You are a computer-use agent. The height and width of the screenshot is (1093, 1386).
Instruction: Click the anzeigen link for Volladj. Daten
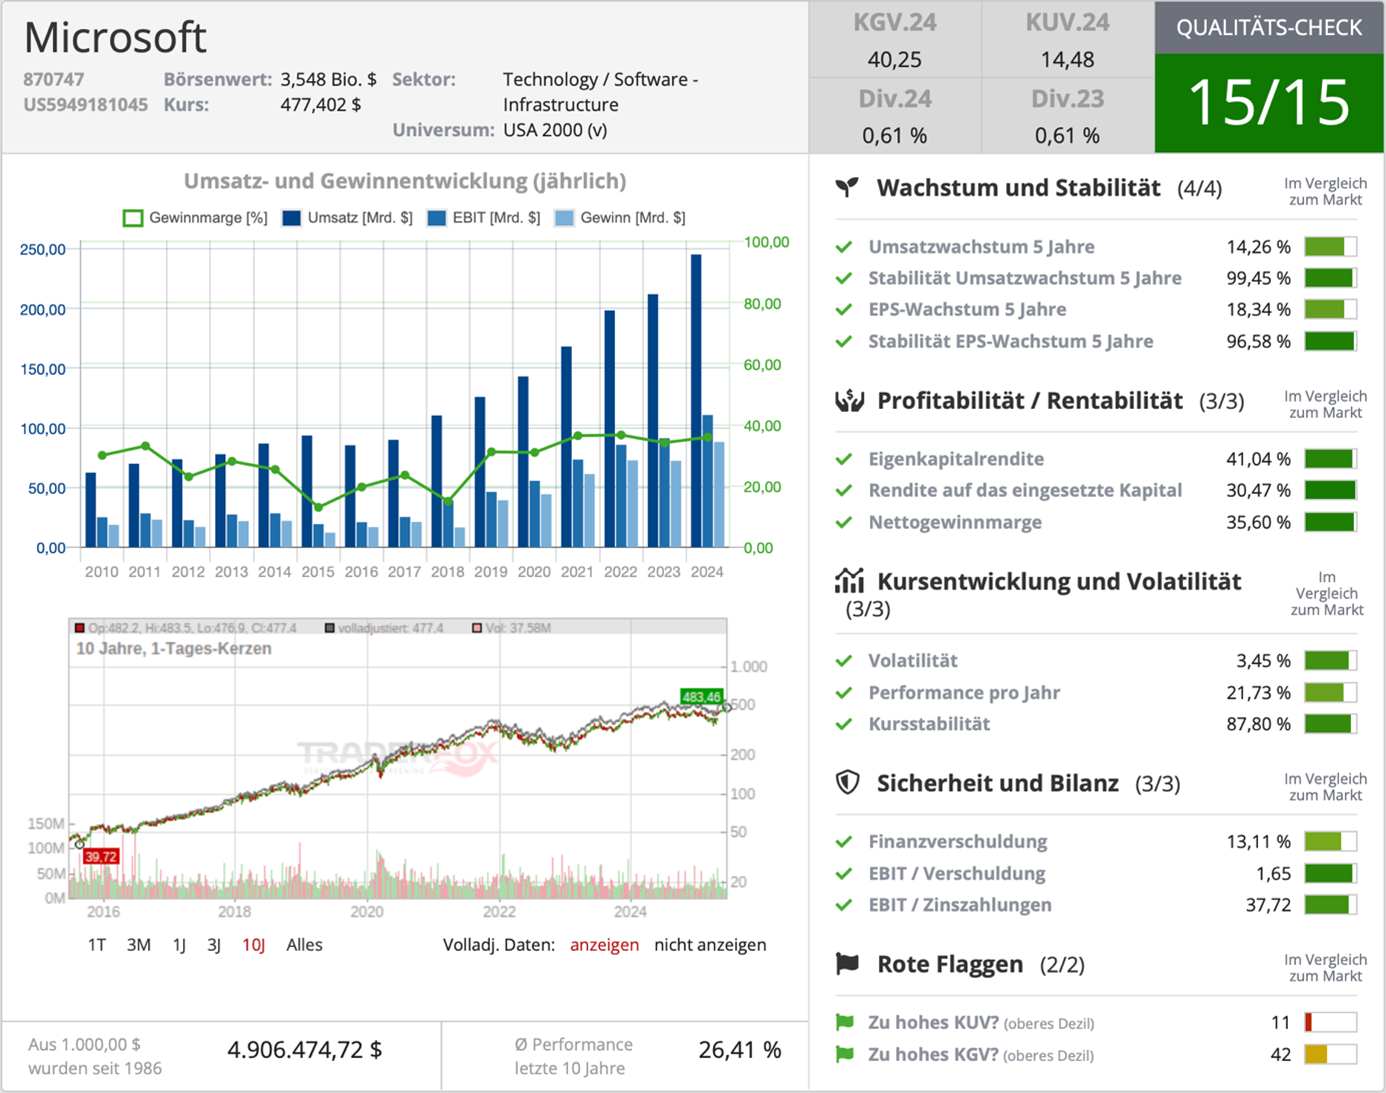(604, 945)
